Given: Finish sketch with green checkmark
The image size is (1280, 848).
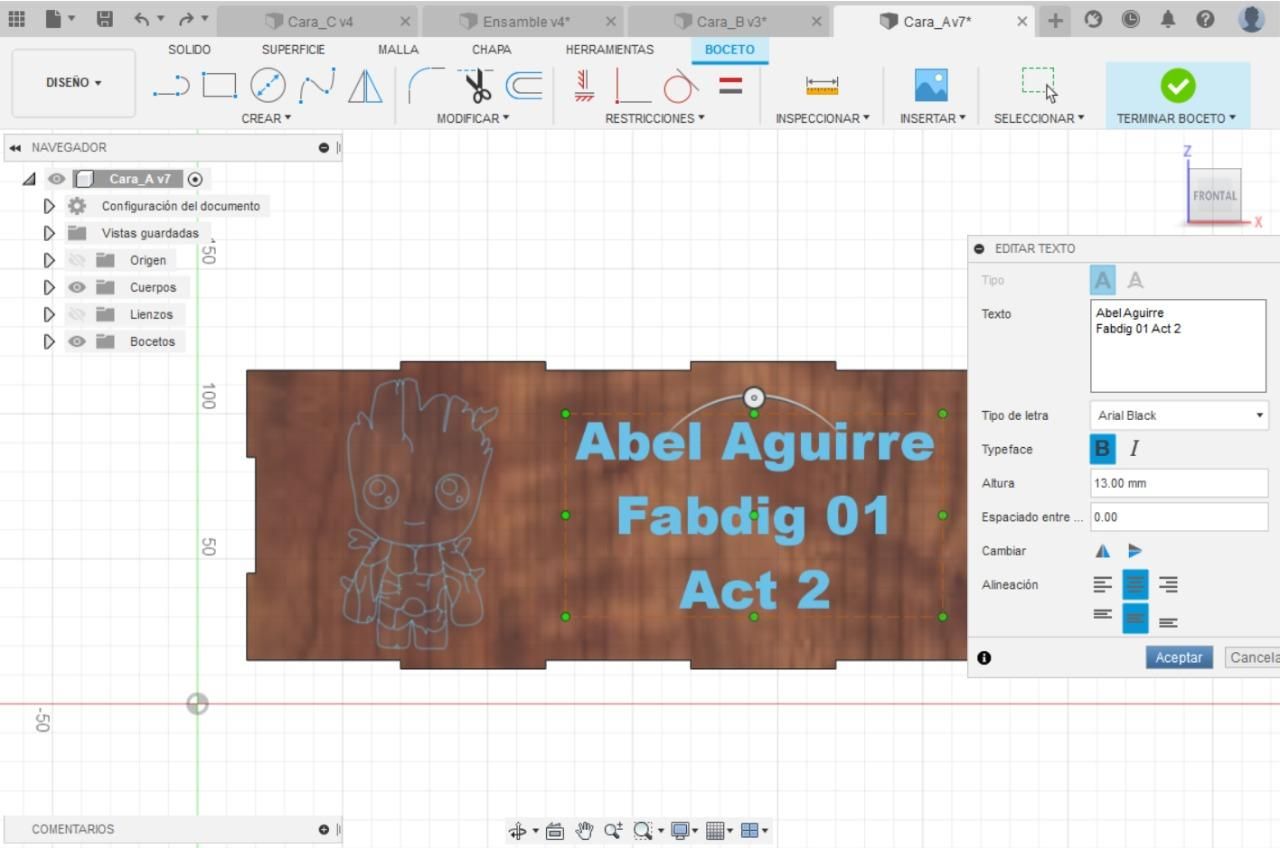Looking at the screenshot, I should coord(1177,86).
